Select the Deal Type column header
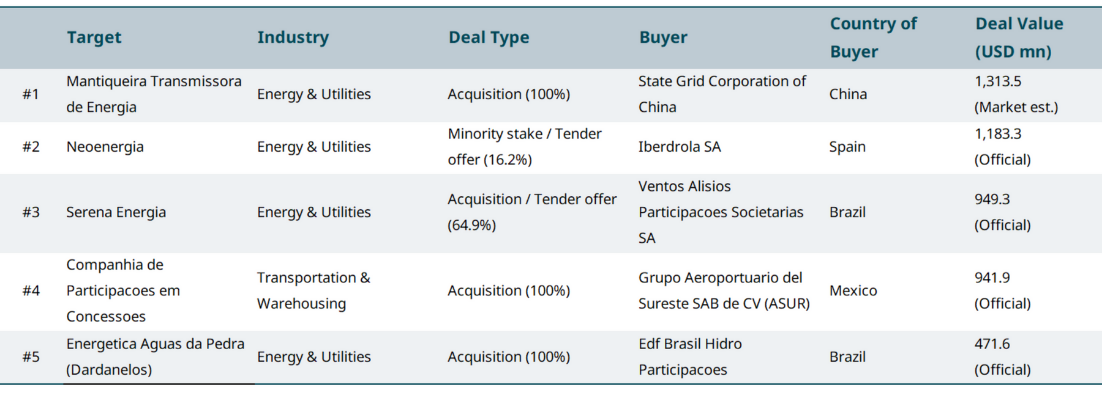Image resolution: width=1102 pixels, height=400 pixels. 488,37
